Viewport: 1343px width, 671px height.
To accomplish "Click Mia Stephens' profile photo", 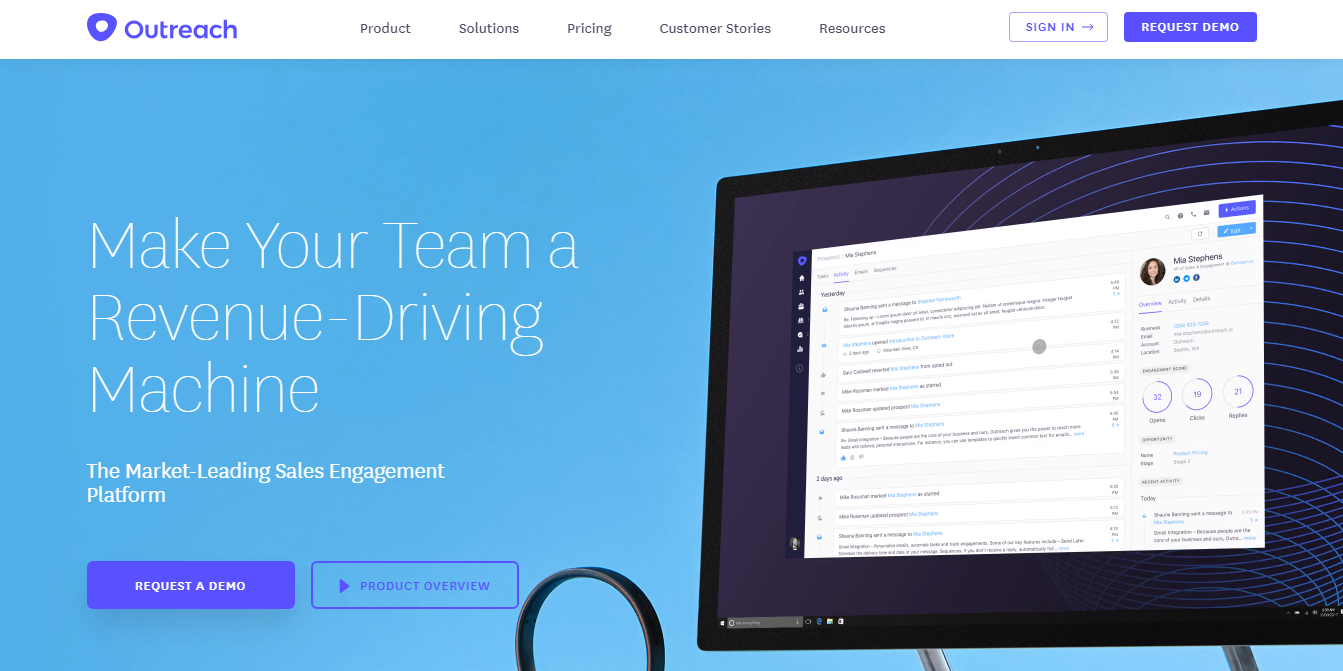I will click(1152, 271).
